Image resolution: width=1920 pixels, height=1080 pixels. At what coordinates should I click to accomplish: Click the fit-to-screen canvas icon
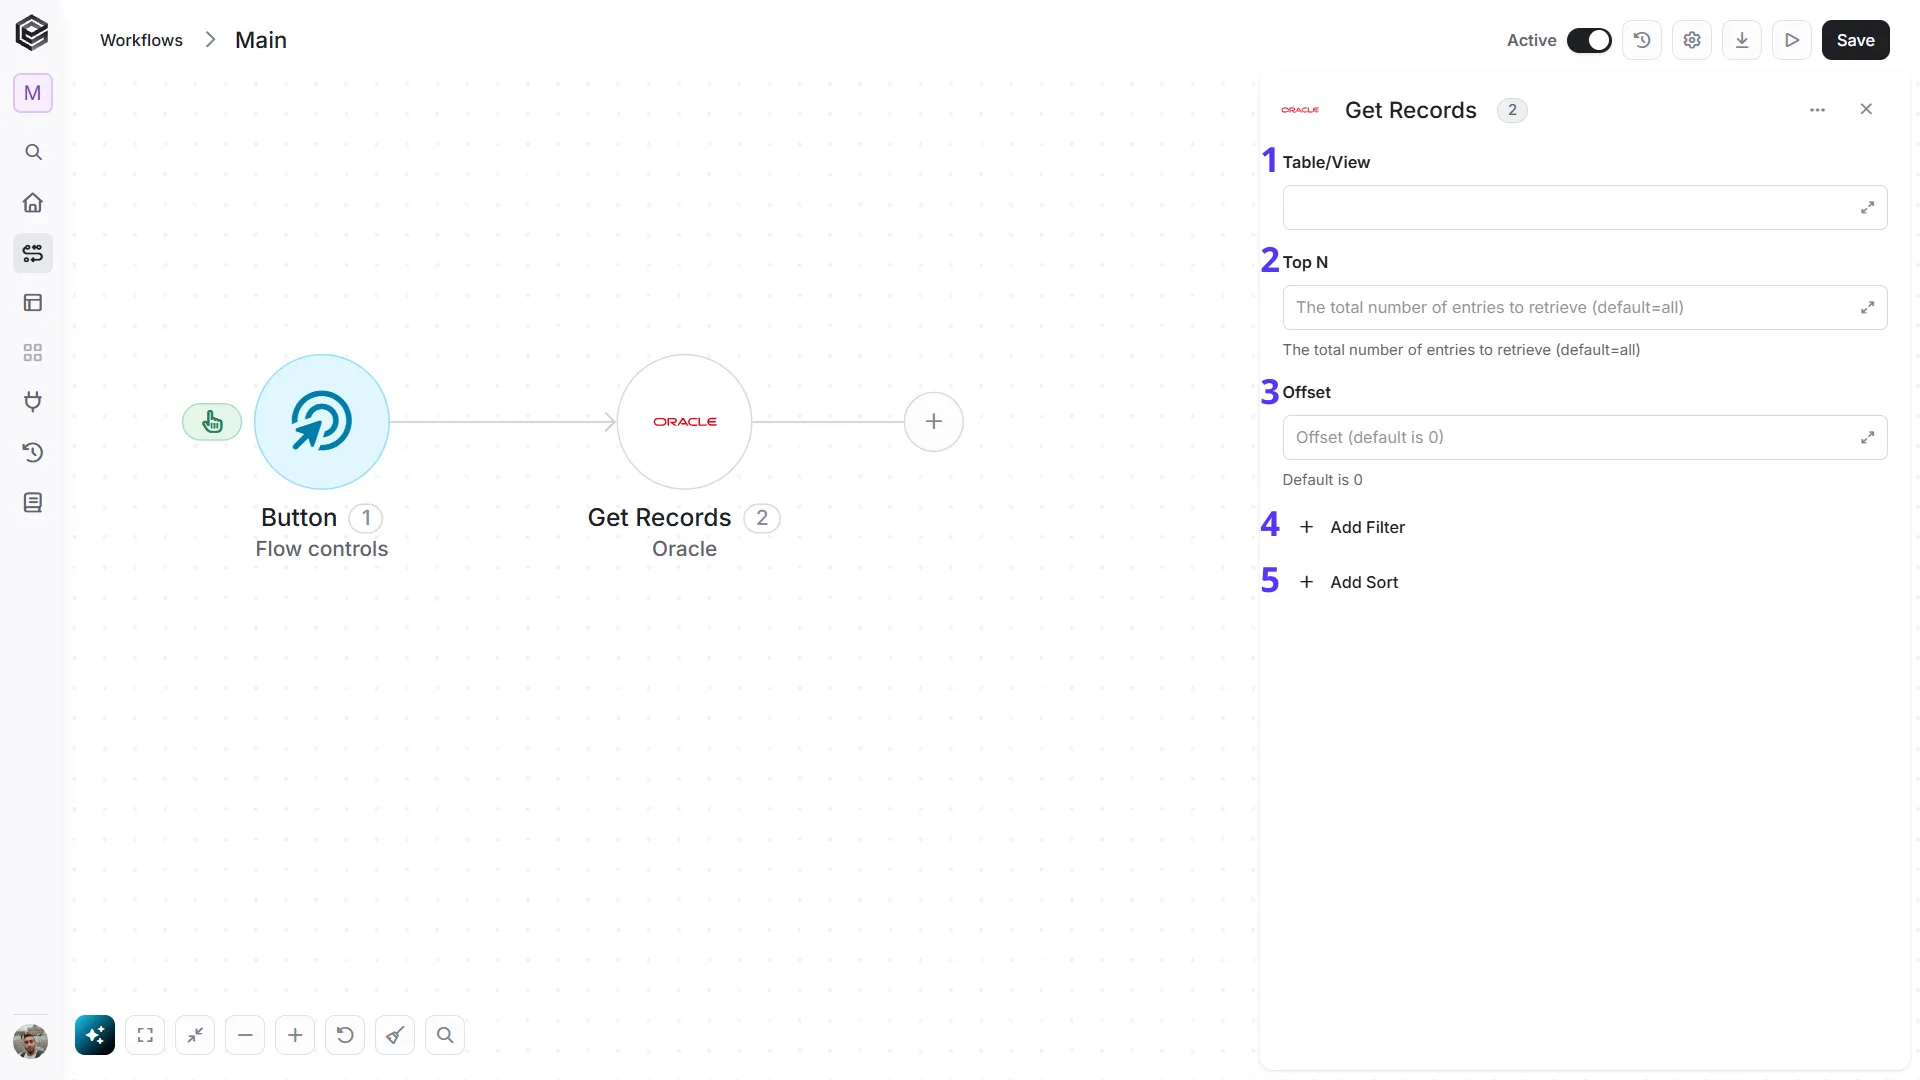pos(145,1035)
